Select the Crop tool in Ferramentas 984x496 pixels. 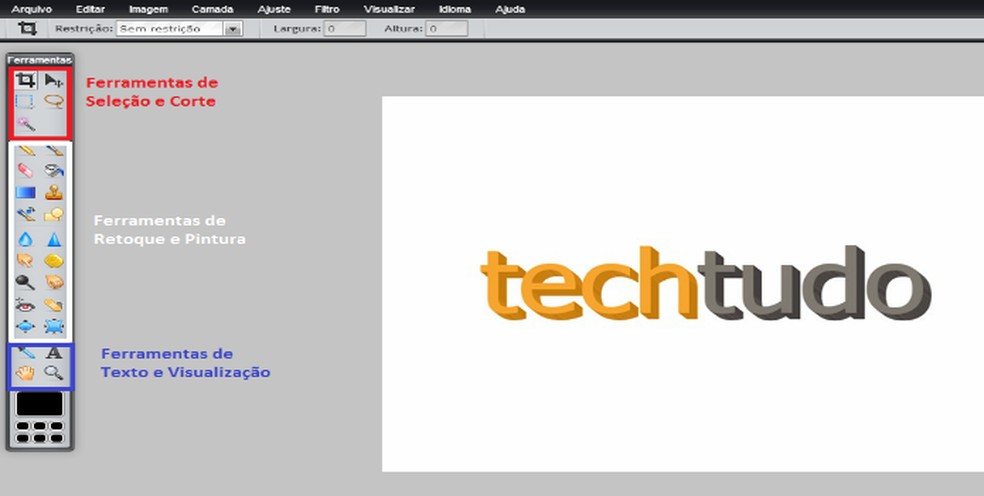[x=26, y=80]
